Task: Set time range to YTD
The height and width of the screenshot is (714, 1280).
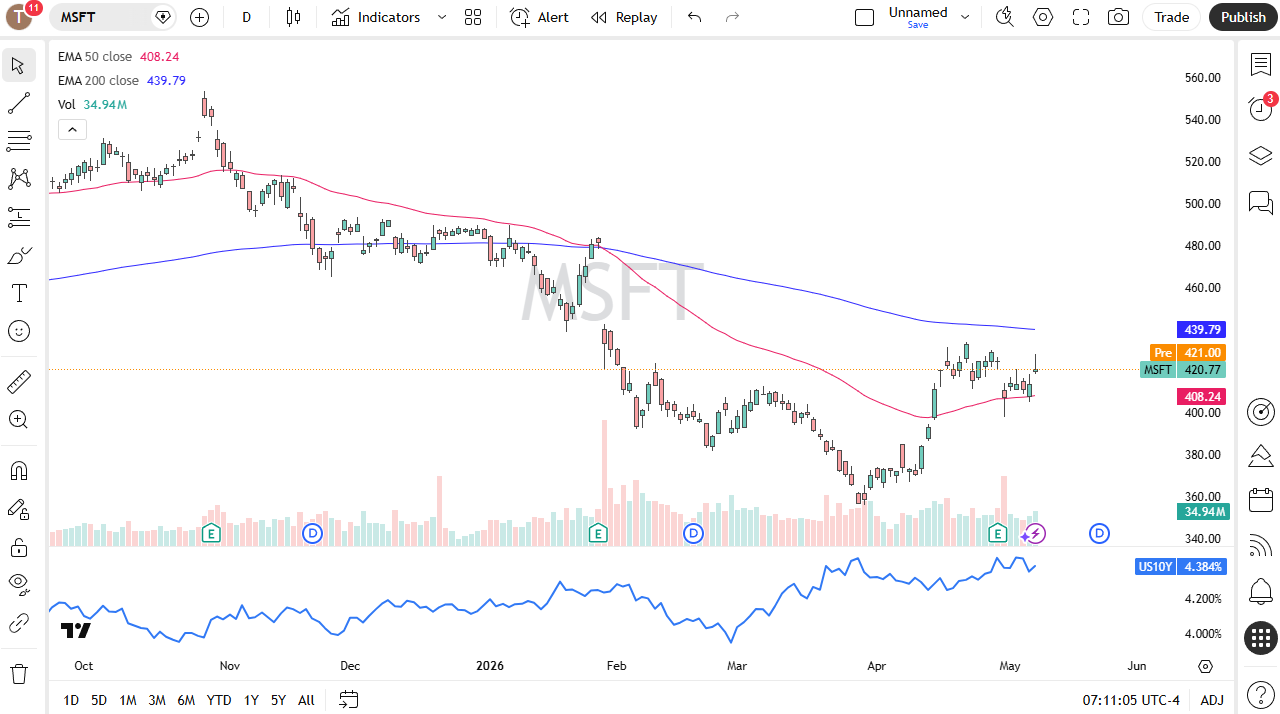Action: [219, 700]
